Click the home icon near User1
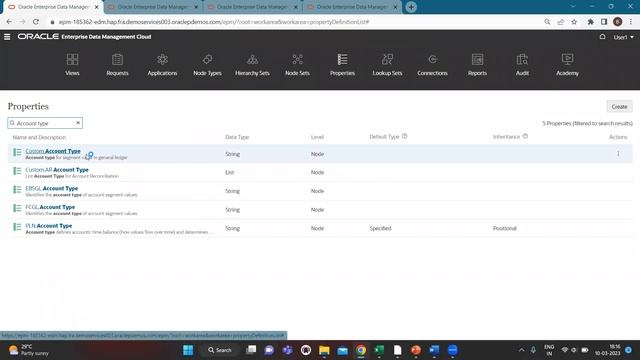 (602, 37)
